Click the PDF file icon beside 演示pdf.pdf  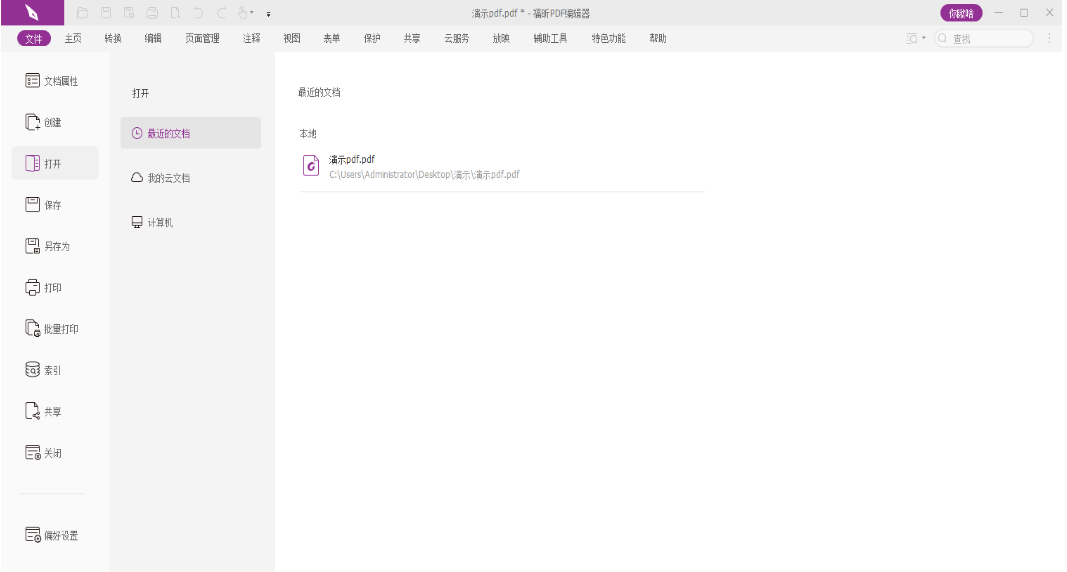pyautogui.click(x=311, y=165)
